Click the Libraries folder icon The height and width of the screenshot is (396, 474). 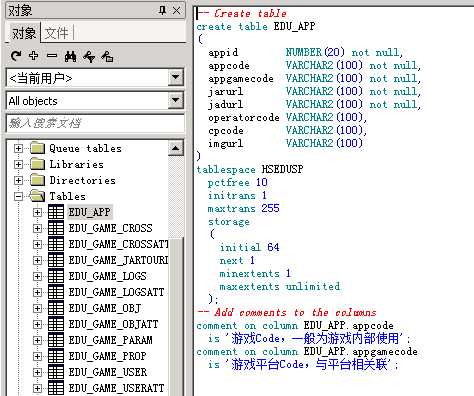[37, 164]
